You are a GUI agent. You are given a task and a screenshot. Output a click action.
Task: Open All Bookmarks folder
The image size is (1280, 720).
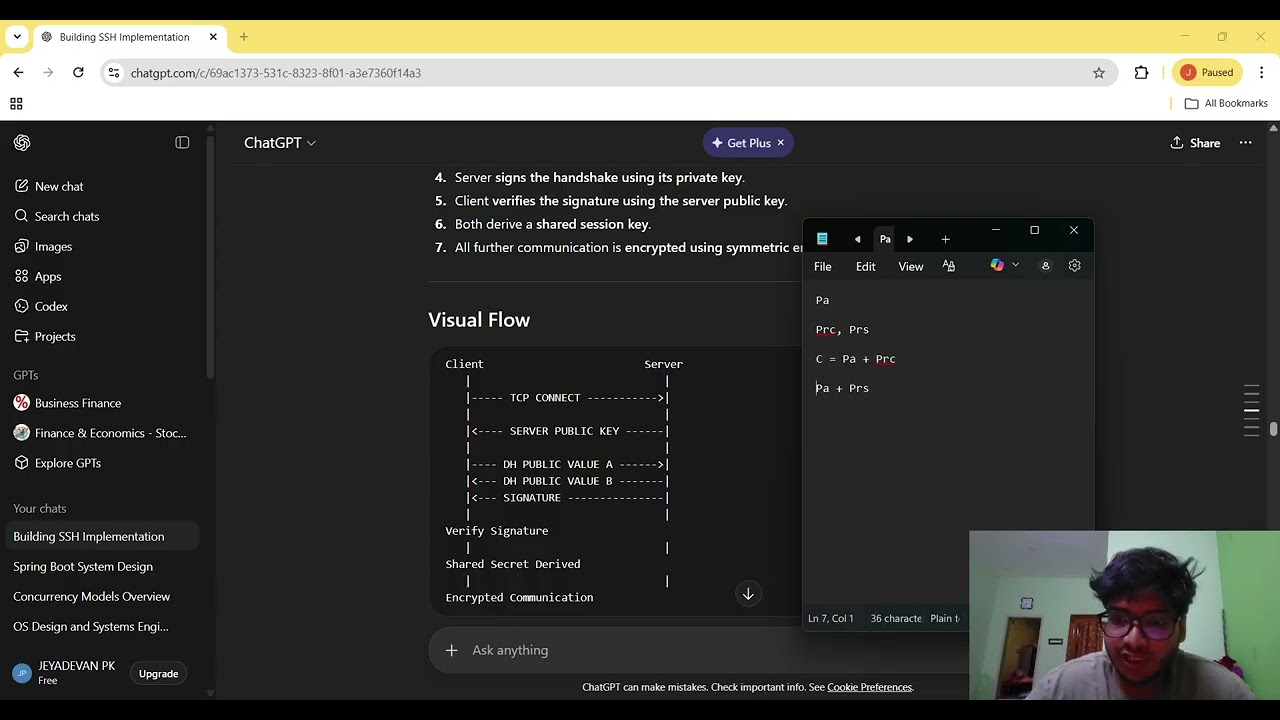coord(1226,103)
